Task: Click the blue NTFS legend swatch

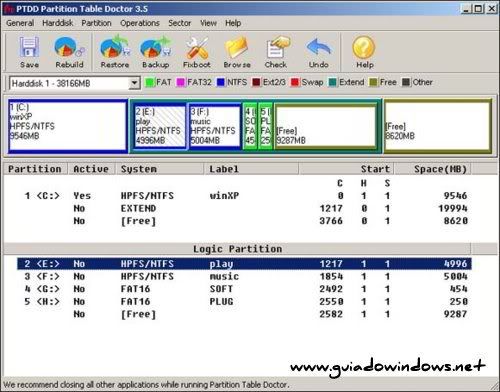Action: tap(221, 82)
